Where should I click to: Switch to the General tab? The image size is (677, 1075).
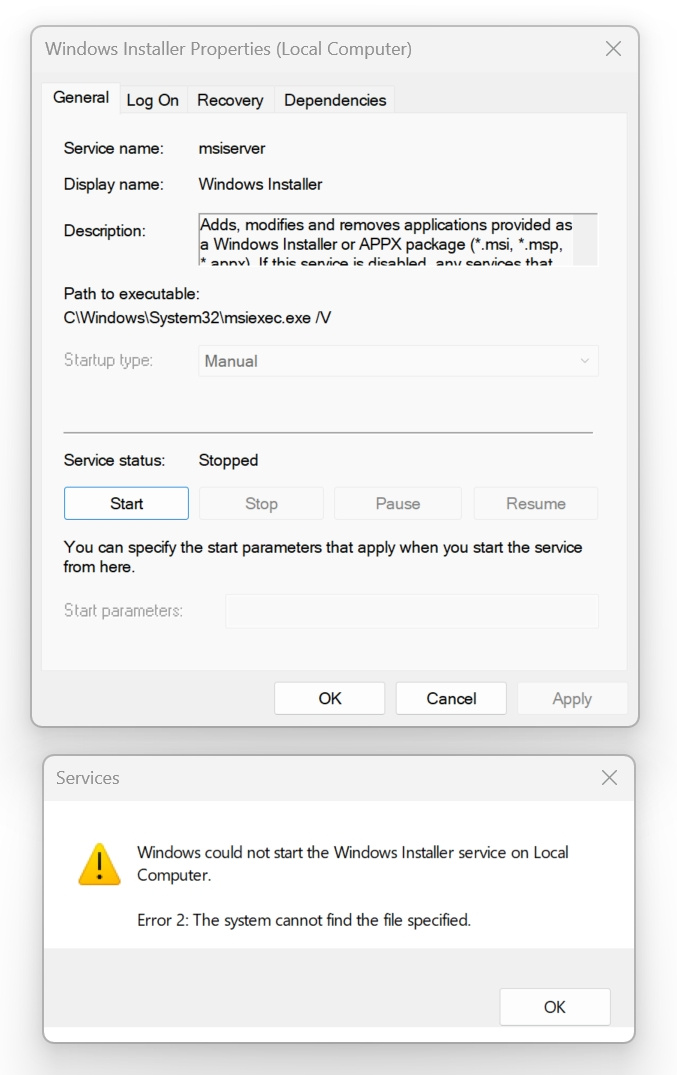(x=80, y=98)
